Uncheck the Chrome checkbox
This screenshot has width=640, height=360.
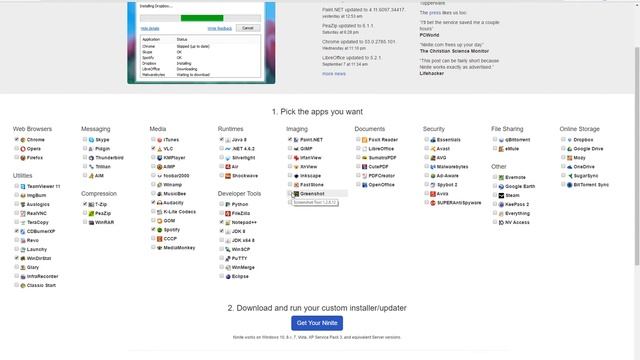pyautogui.click(x=17, y=139)
